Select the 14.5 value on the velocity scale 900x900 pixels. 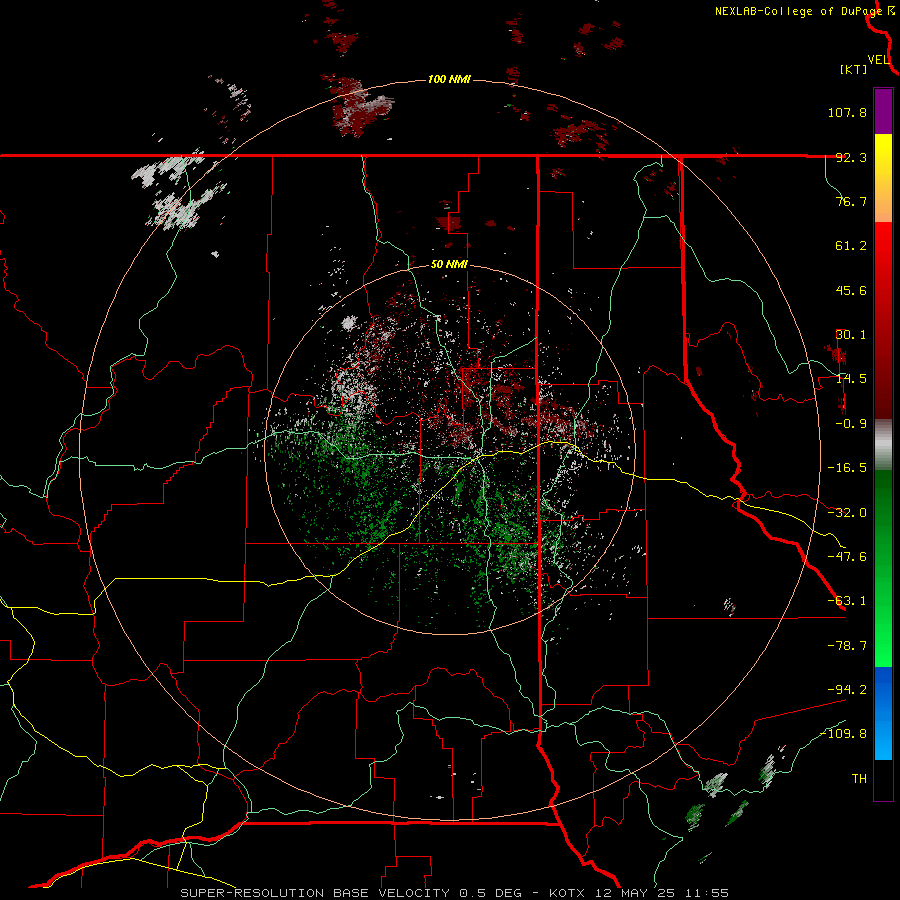pyautogui.click(x=851, y=379)
